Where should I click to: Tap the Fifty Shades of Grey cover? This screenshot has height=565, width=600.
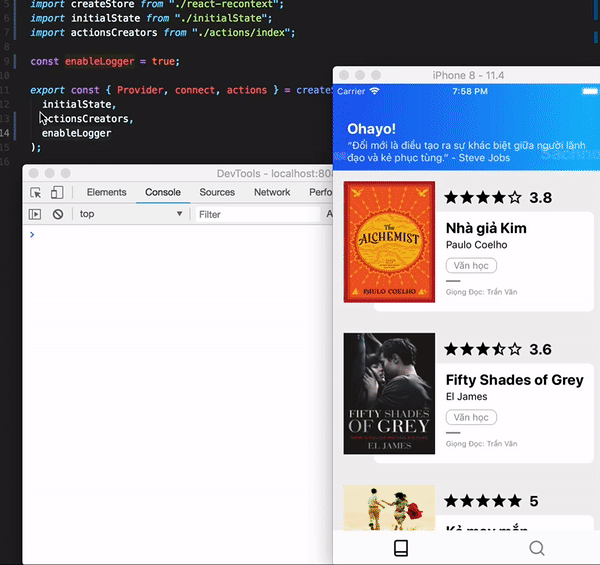[x=389, y=394]
